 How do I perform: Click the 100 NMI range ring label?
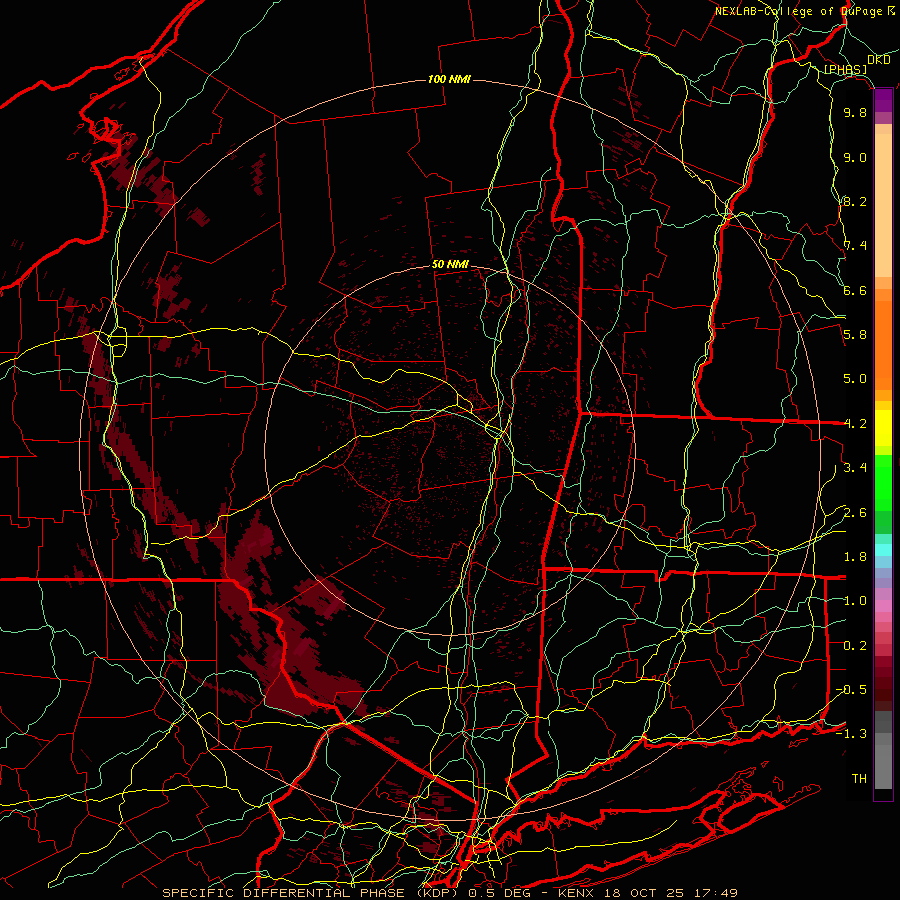point(449,79)
